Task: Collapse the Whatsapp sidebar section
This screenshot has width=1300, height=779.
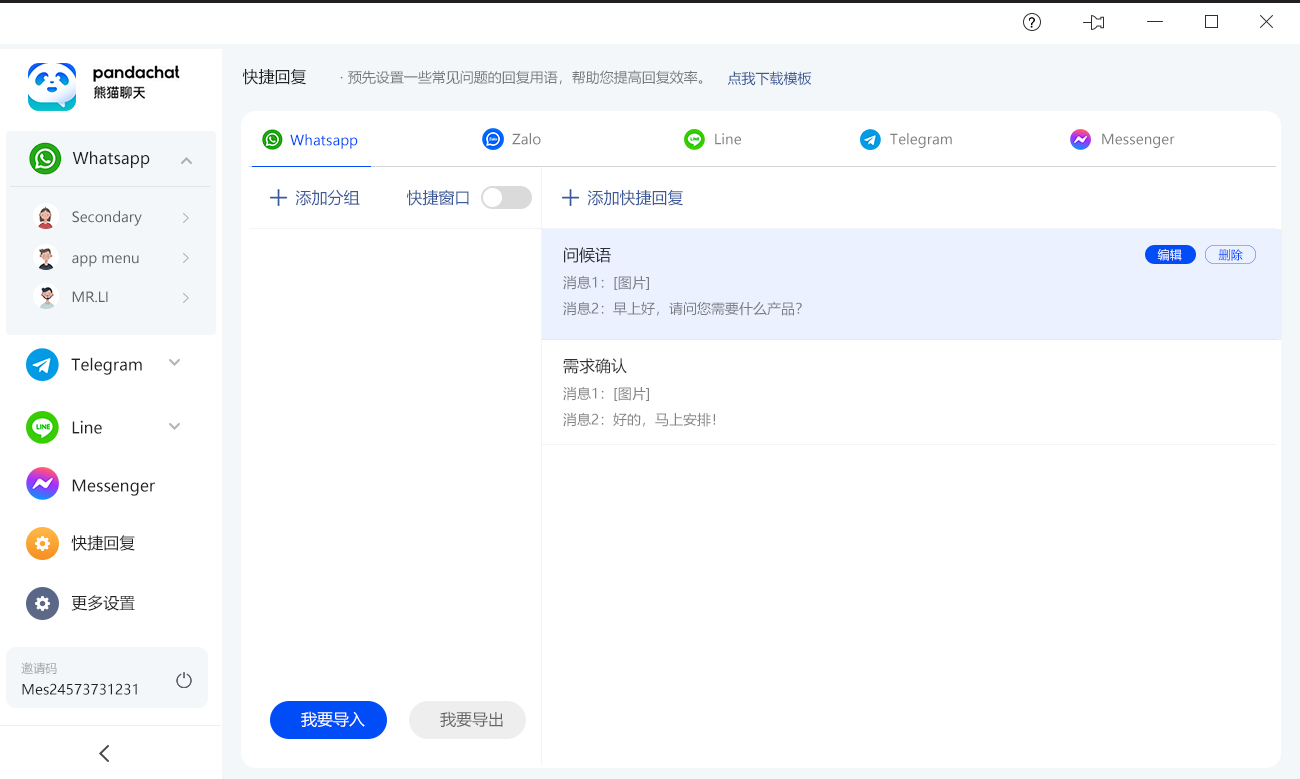Action: (x=186, y=160)
